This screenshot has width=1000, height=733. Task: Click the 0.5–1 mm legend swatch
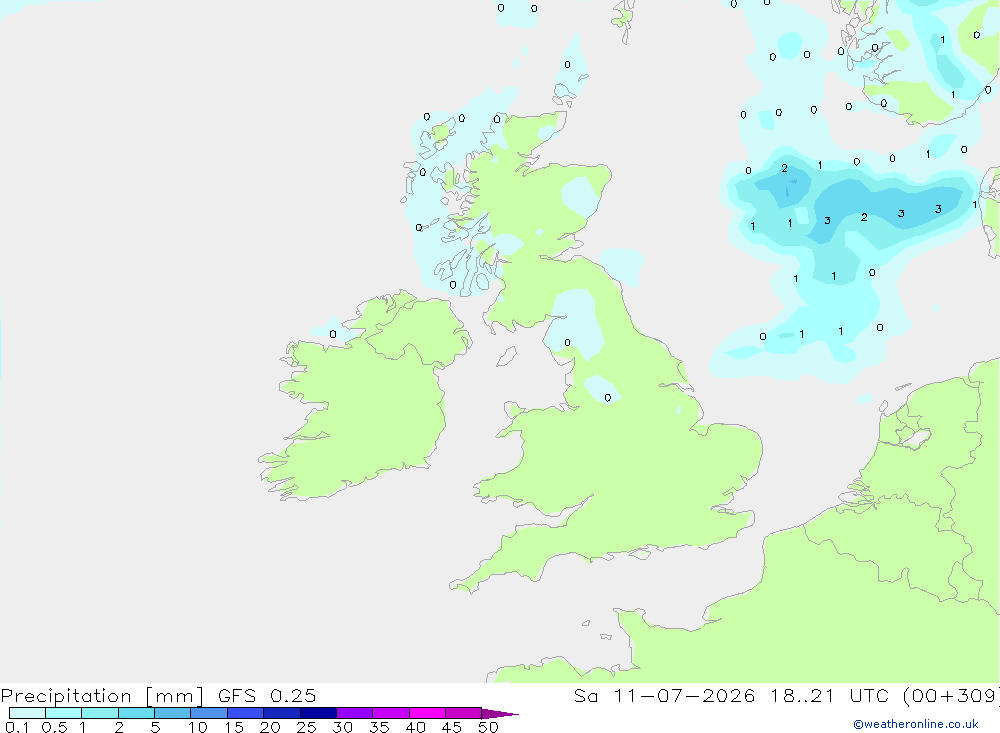point(64,713)
